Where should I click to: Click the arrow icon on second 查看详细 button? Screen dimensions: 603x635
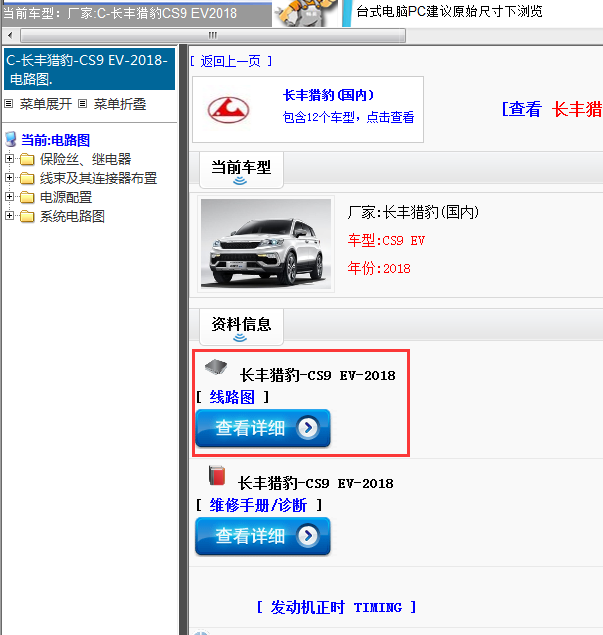coord(308,536)
